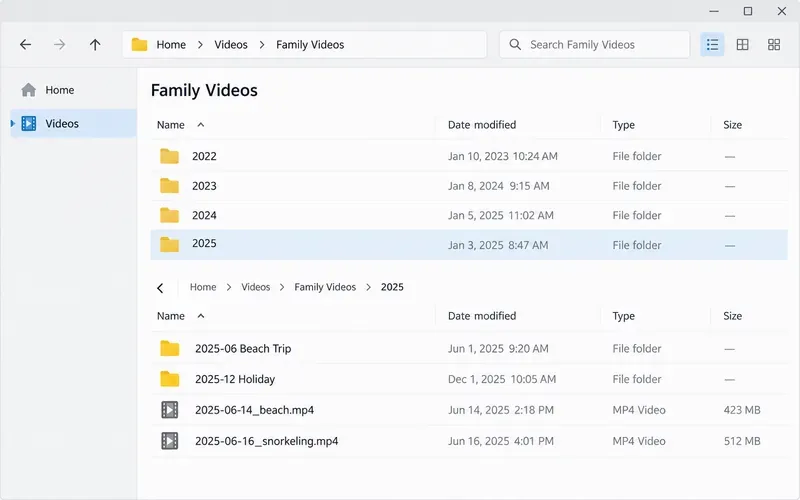Click chevron after Videos in address bar
The width and height of the screenshot is (800, 500).
click(262, 45)
